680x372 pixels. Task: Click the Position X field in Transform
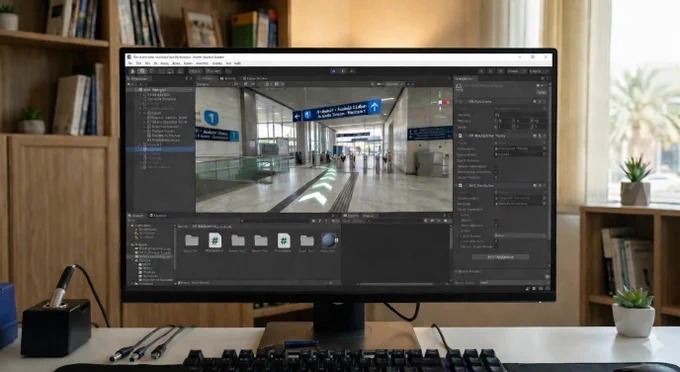click(x=503, y=121)
